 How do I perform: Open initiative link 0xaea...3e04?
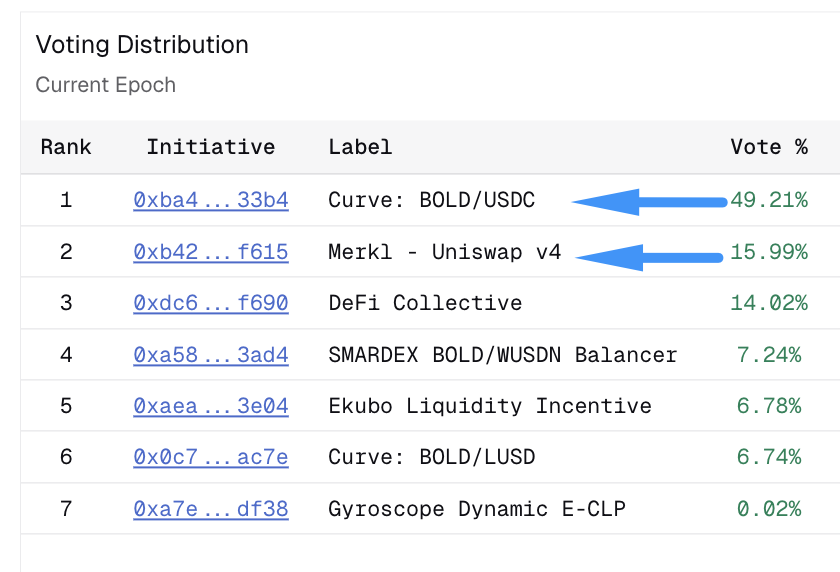tap(211, 406)
